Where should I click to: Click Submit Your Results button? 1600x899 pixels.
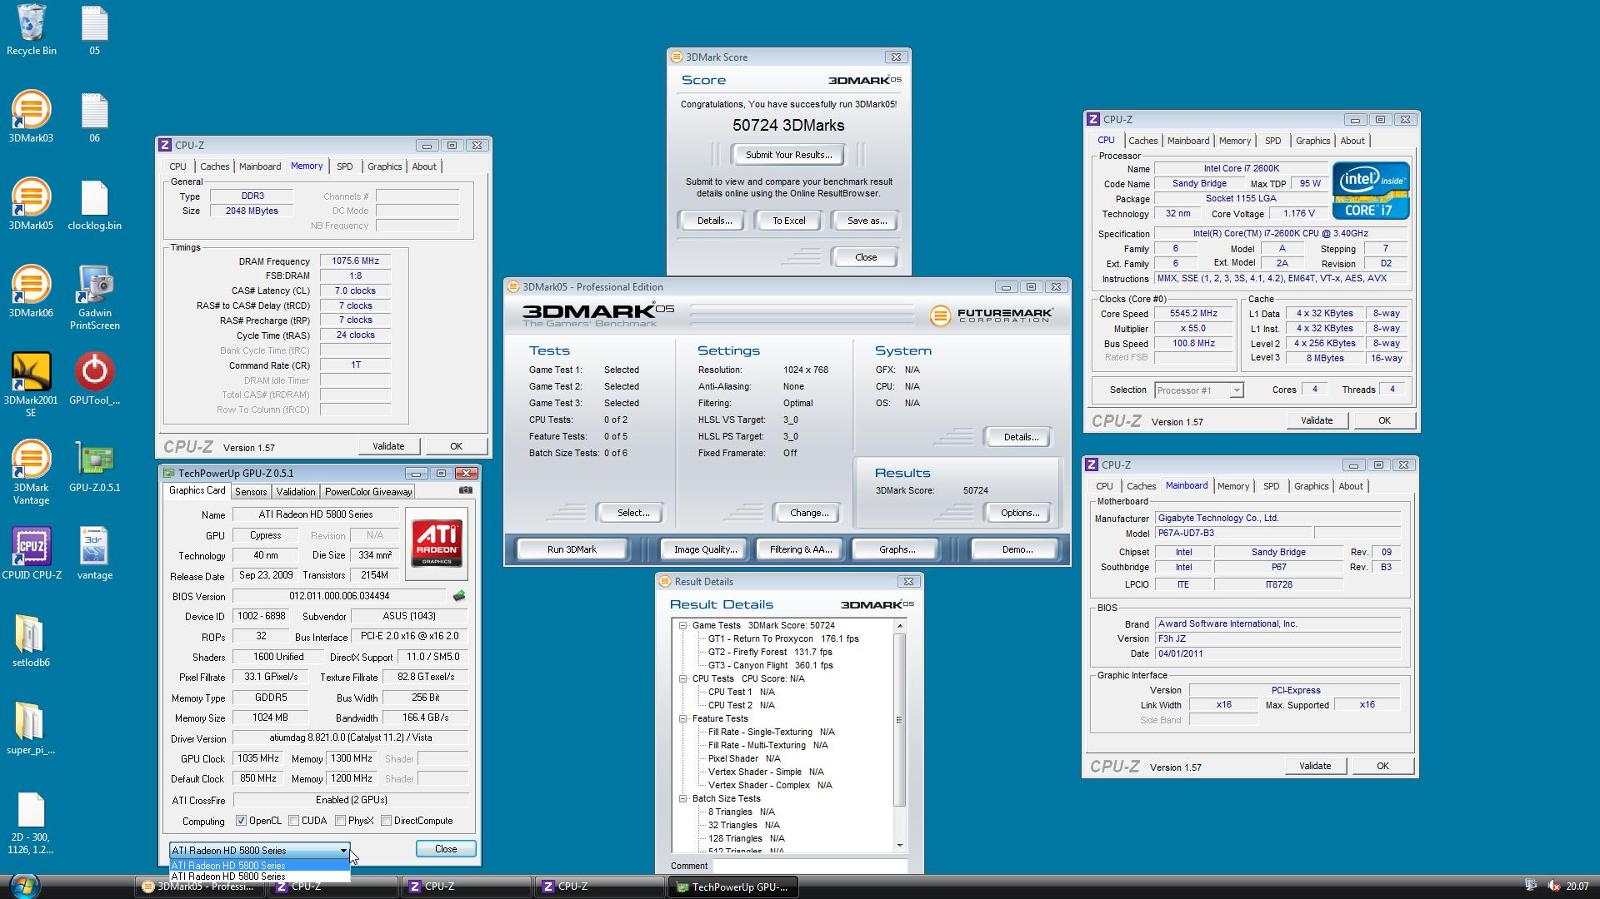(x=788, y=155)
